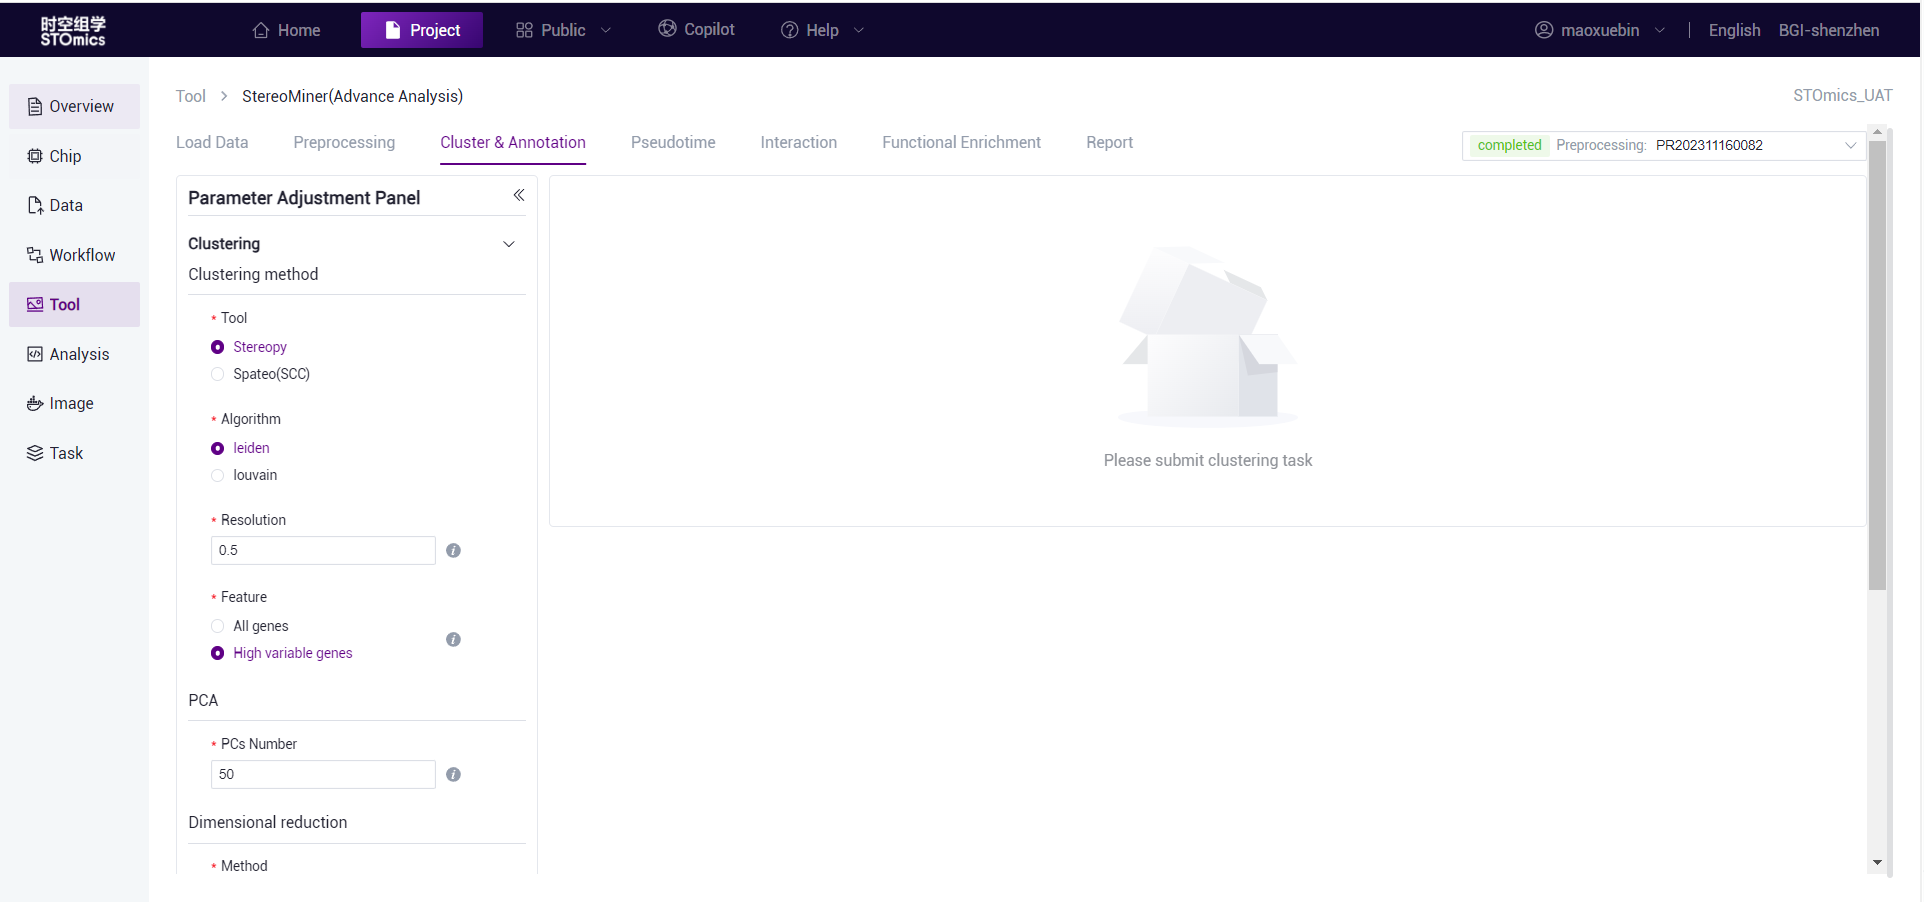Viewport: 1924px width, 902px height.
Task: Click the Project document icon
Action: [x=393, y=30]
